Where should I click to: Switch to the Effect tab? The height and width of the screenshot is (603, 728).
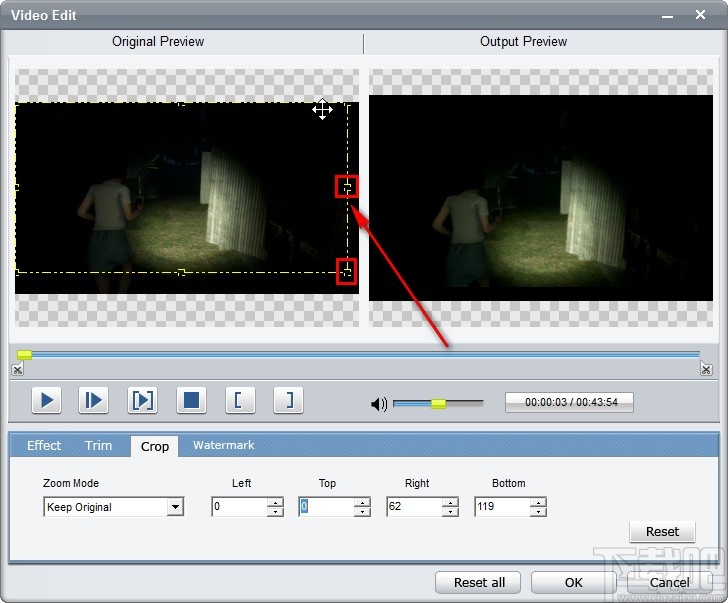pyautogui.click(x=44, y=446)
